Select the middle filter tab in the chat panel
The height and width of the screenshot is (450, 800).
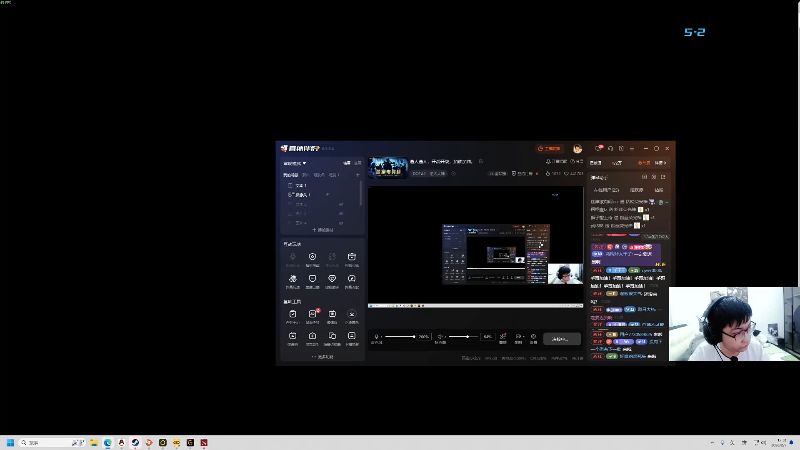coord(636,190)
